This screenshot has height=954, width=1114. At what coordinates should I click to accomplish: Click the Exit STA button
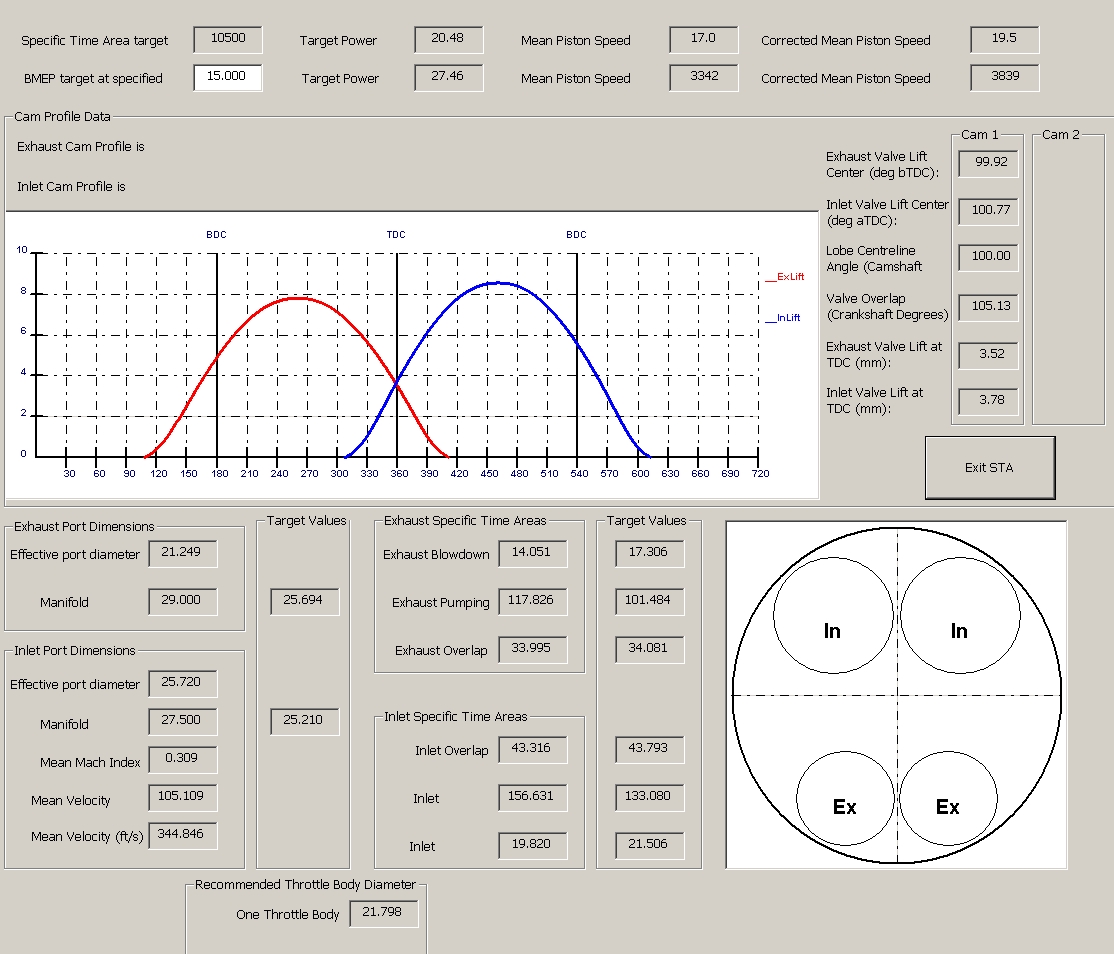click(989, 467)
